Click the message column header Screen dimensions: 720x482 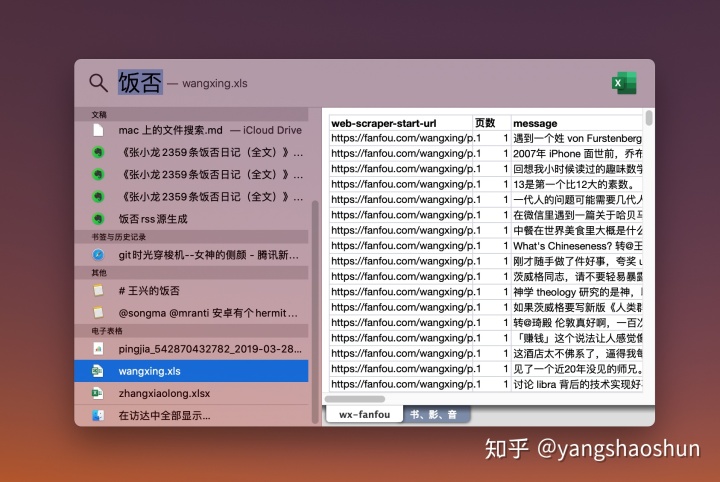[577, 123]
